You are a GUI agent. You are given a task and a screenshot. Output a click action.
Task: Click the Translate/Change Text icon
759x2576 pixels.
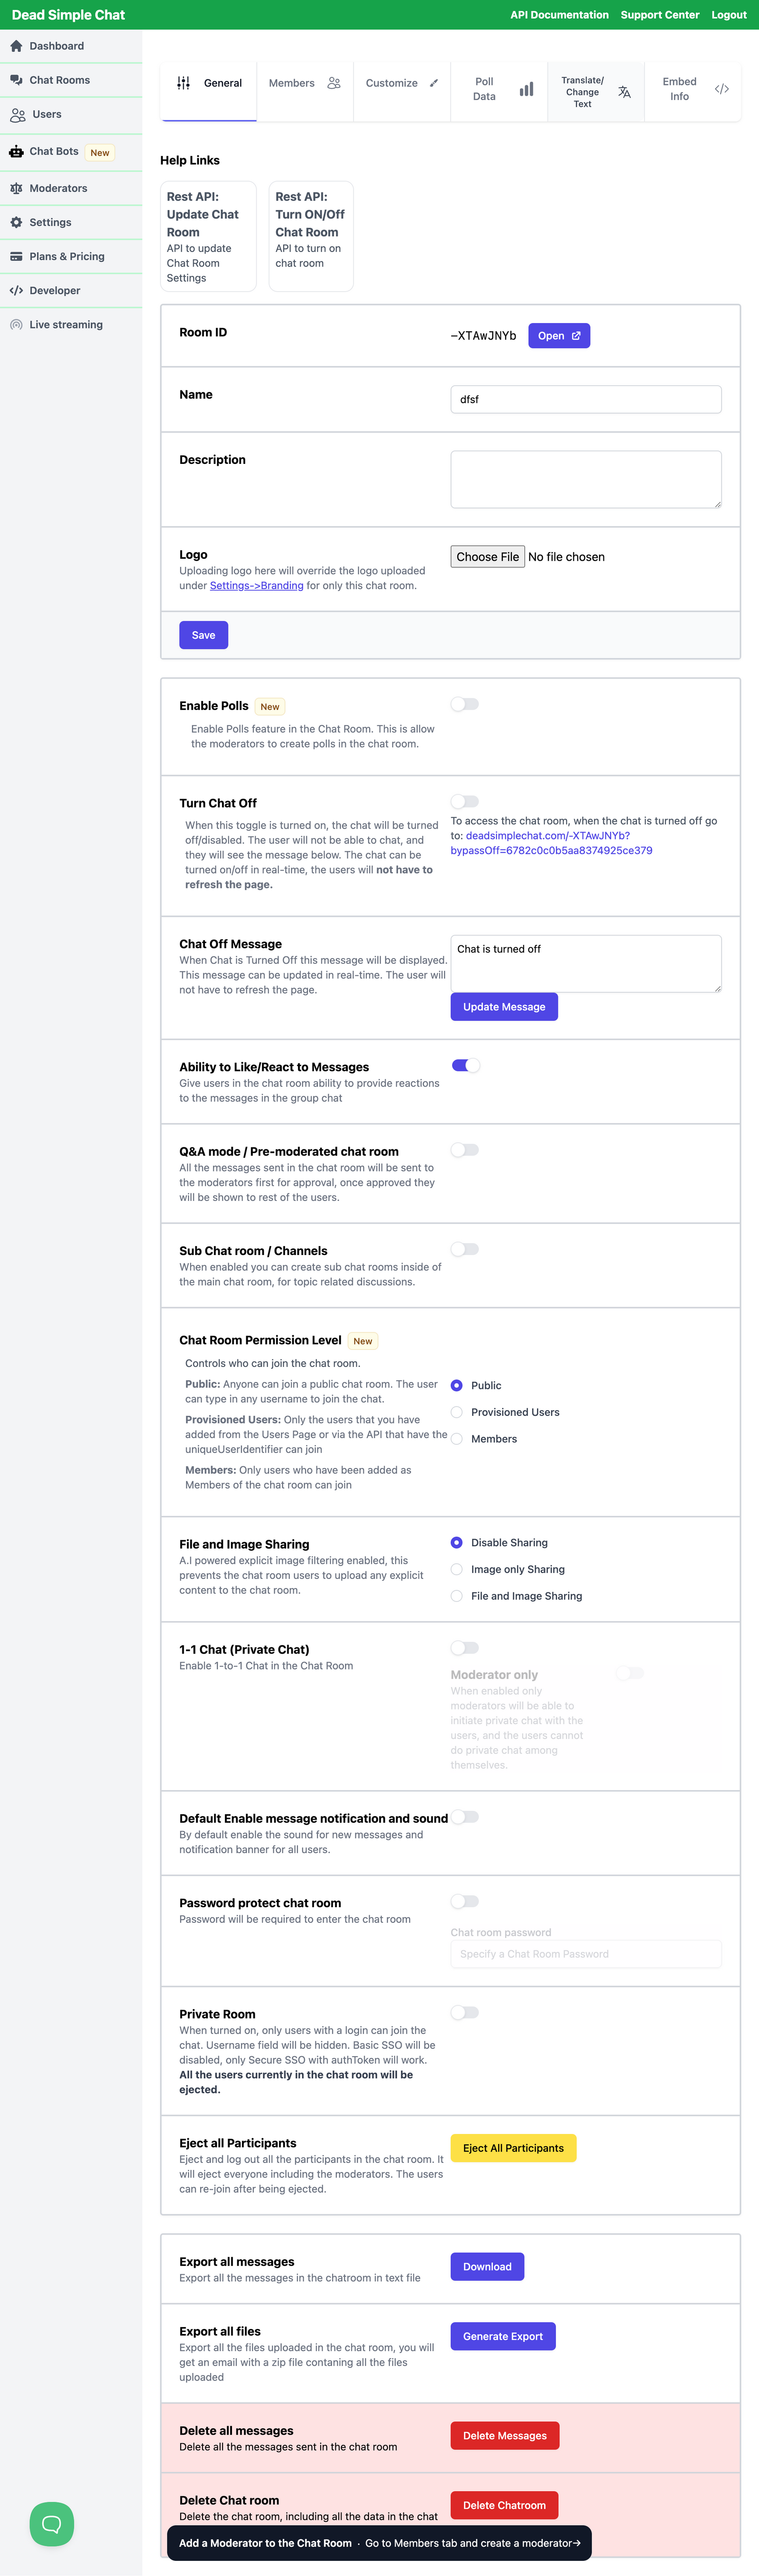pyautogui.click(x=623, y=91)
